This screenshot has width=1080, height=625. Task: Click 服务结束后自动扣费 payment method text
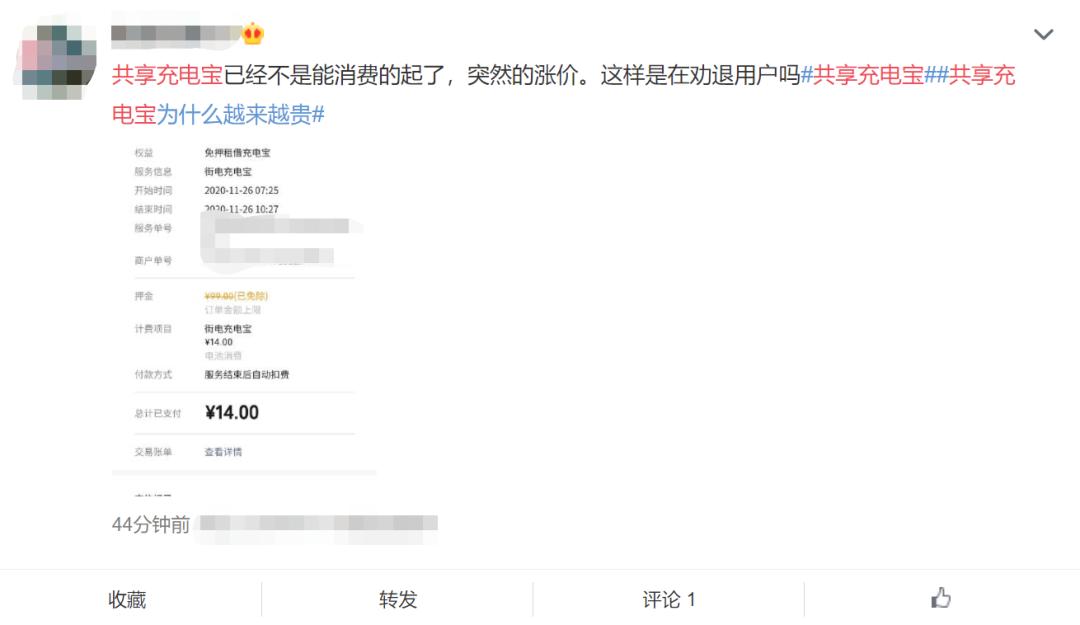pyautogui.click(x=247, y=375)
